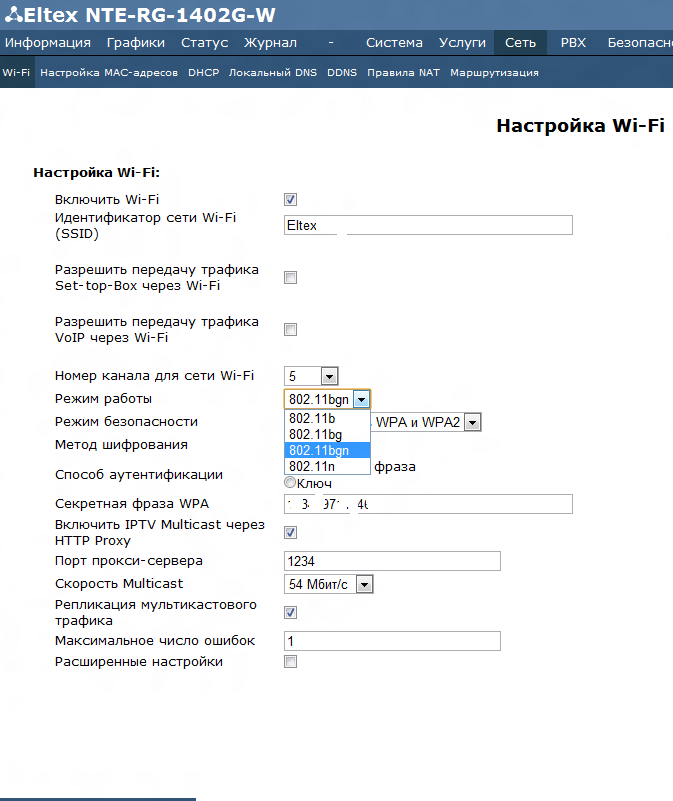
Task: Click the Секретная фраза WPA input field
Action: pos(428,504)
